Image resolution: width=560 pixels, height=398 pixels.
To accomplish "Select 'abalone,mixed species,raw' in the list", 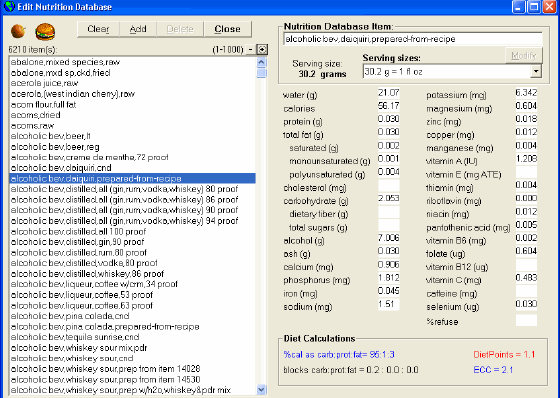I will point(132,62).
